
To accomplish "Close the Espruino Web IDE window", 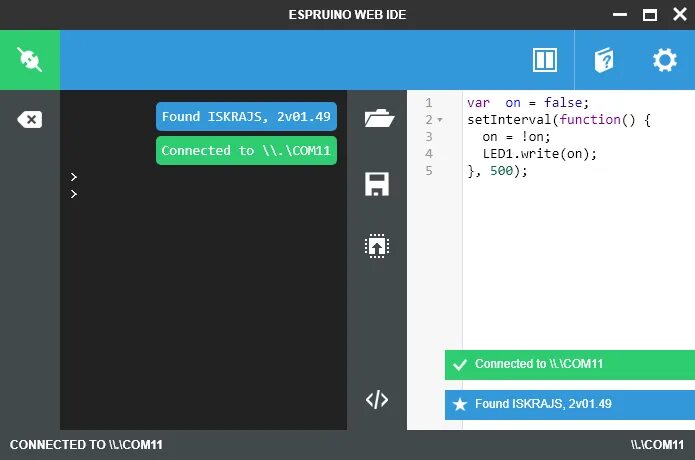I will (679, 14).
